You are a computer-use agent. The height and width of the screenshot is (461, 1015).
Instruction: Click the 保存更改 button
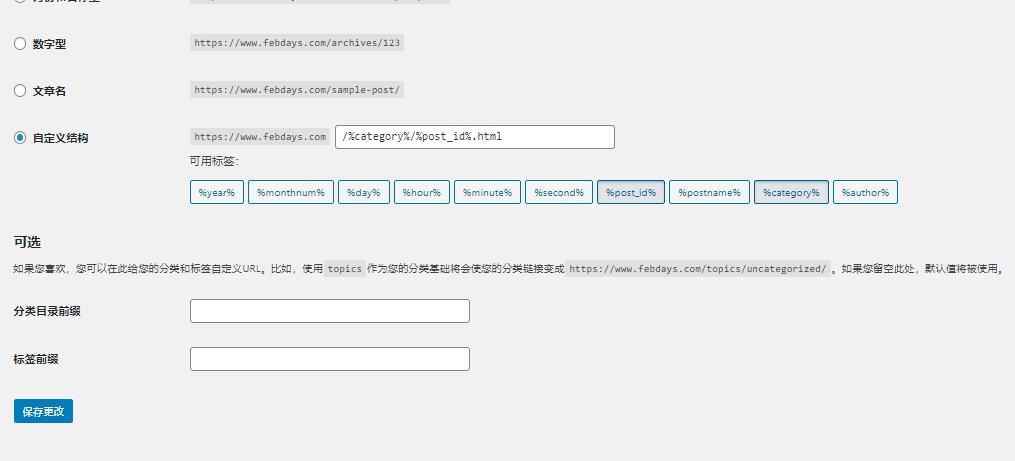(43, 411)
